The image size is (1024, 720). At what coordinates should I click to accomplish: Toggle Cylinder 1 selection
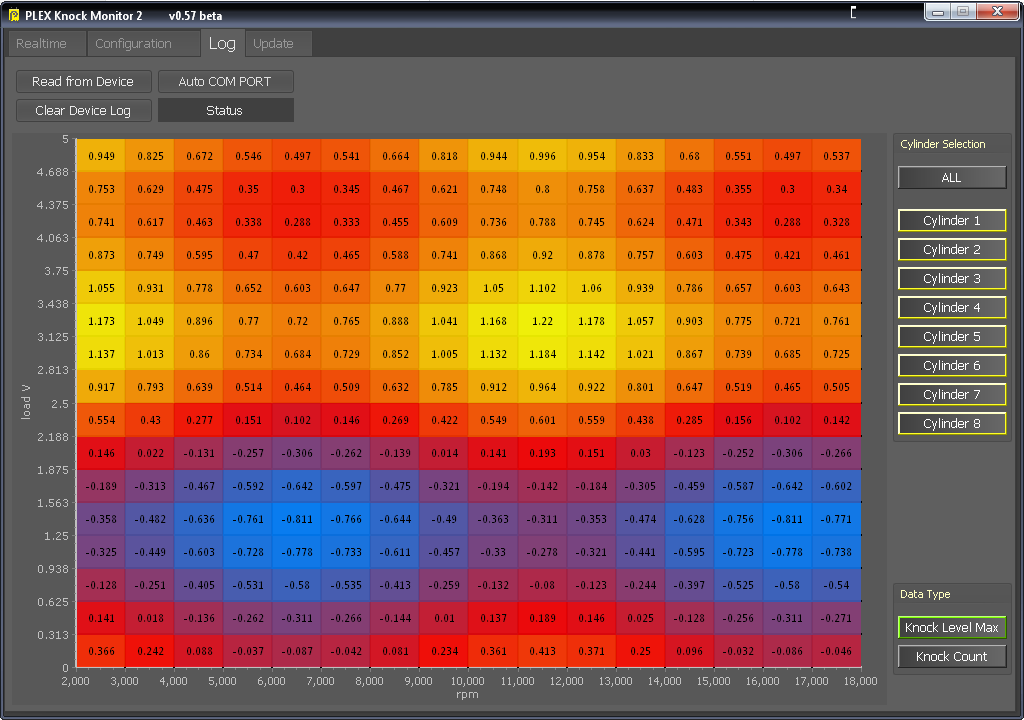pyautogui.click(x=951, y=220)
